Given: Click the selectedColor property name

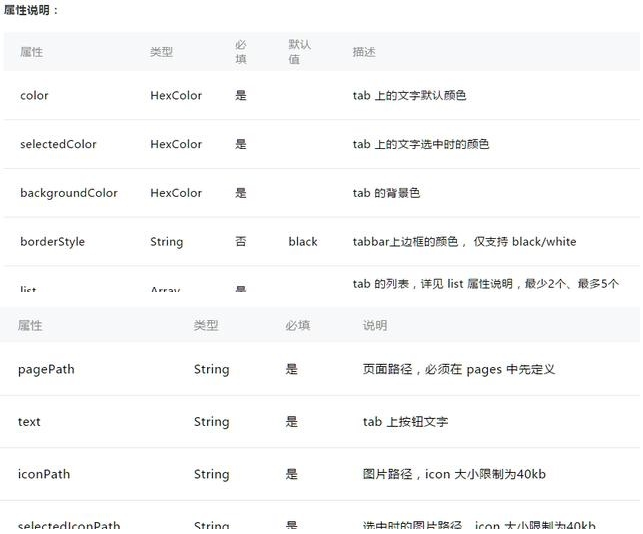Looking at the screenshot, I should [58, 145].
